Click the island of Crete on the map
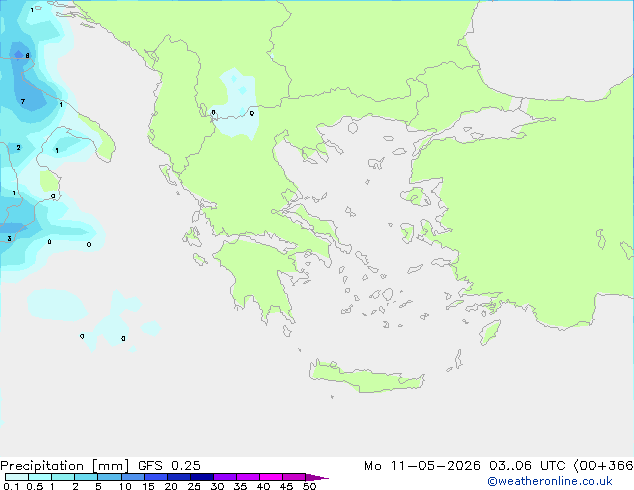The height and width of the screenshot is (490, 634). (366, 377)
